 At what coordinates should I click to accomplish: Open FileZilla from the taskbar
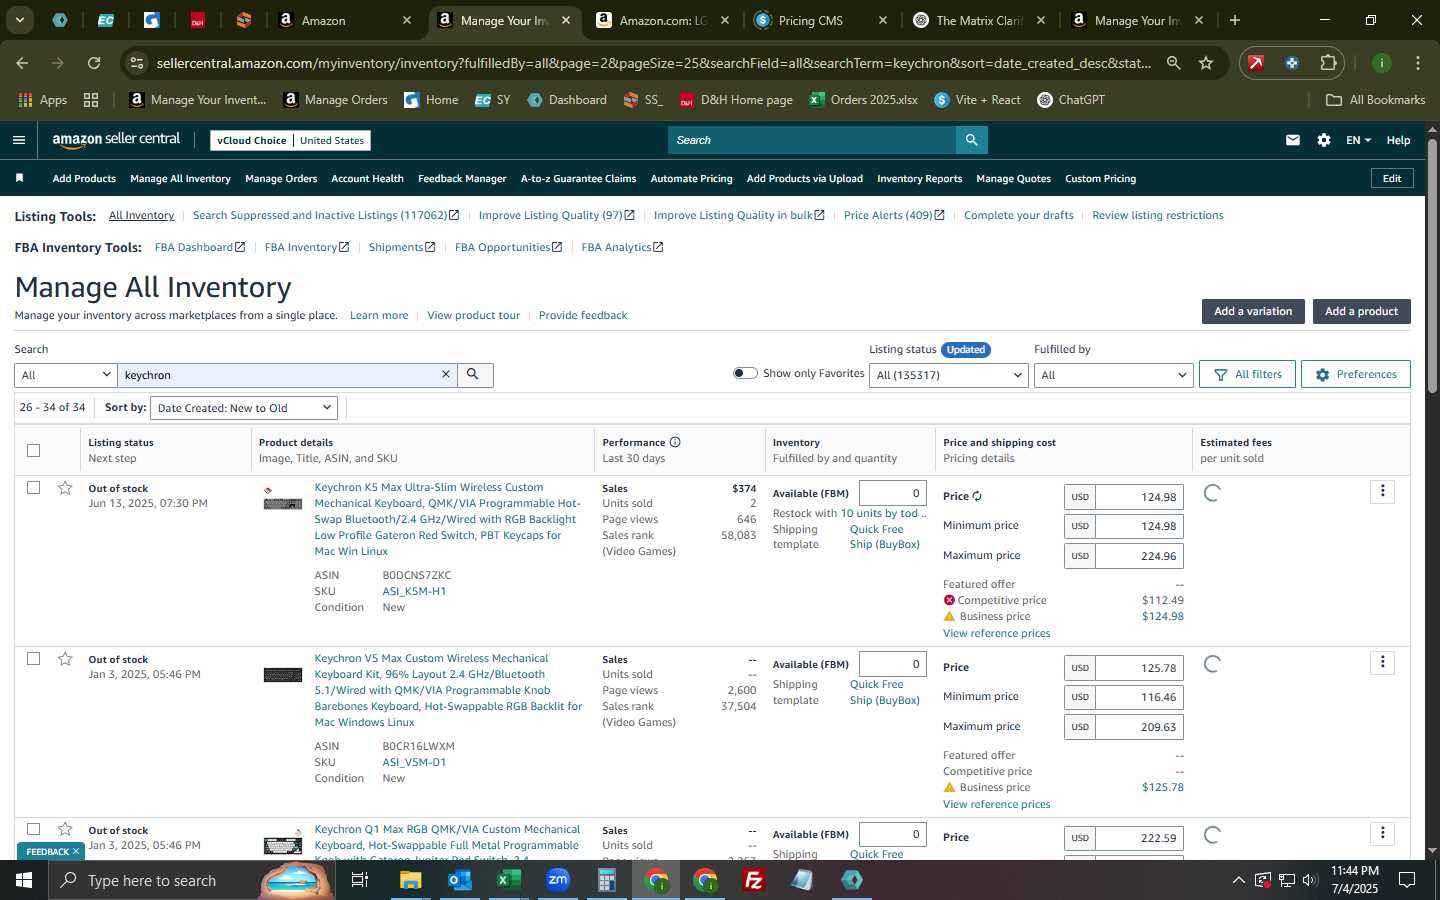pyautogui.click(x=754, y=880)
